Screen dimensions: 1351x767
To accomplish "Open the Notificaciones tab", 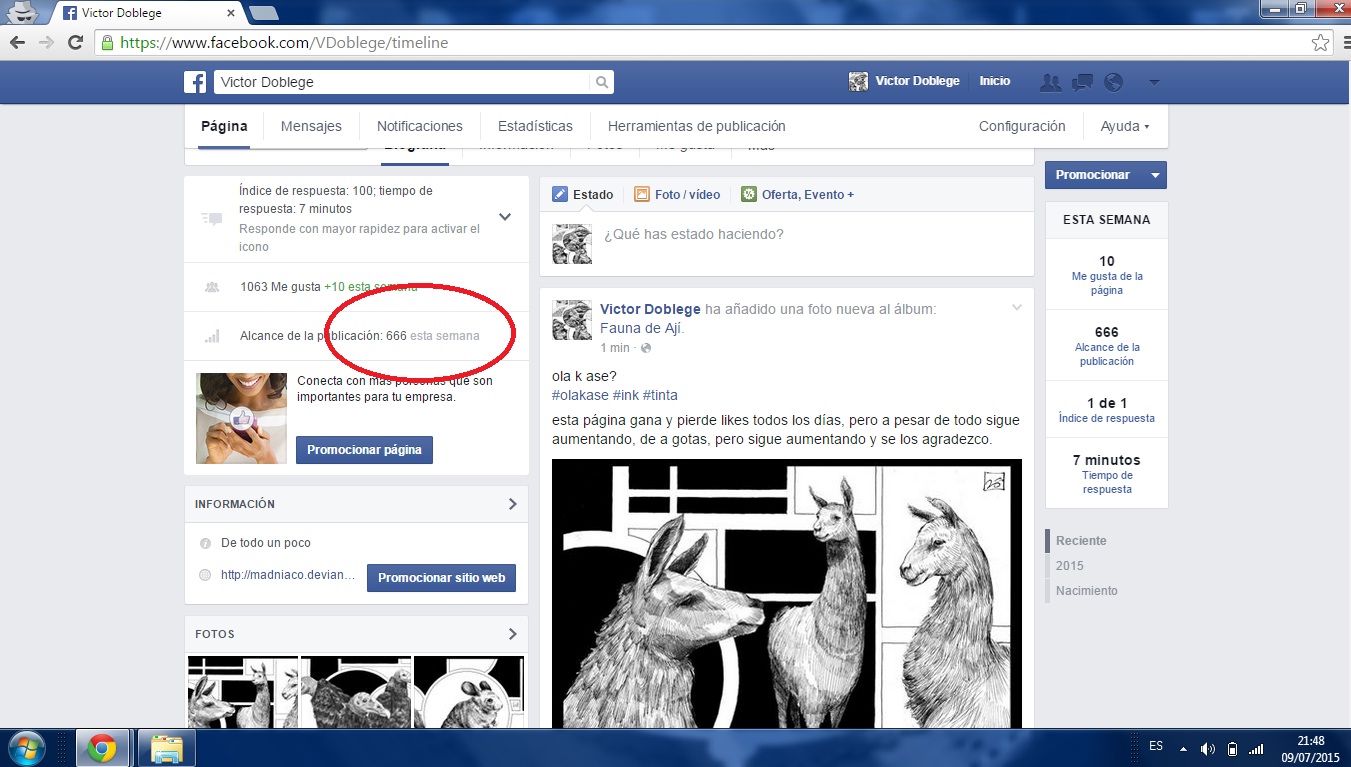I will coord(420,126).
